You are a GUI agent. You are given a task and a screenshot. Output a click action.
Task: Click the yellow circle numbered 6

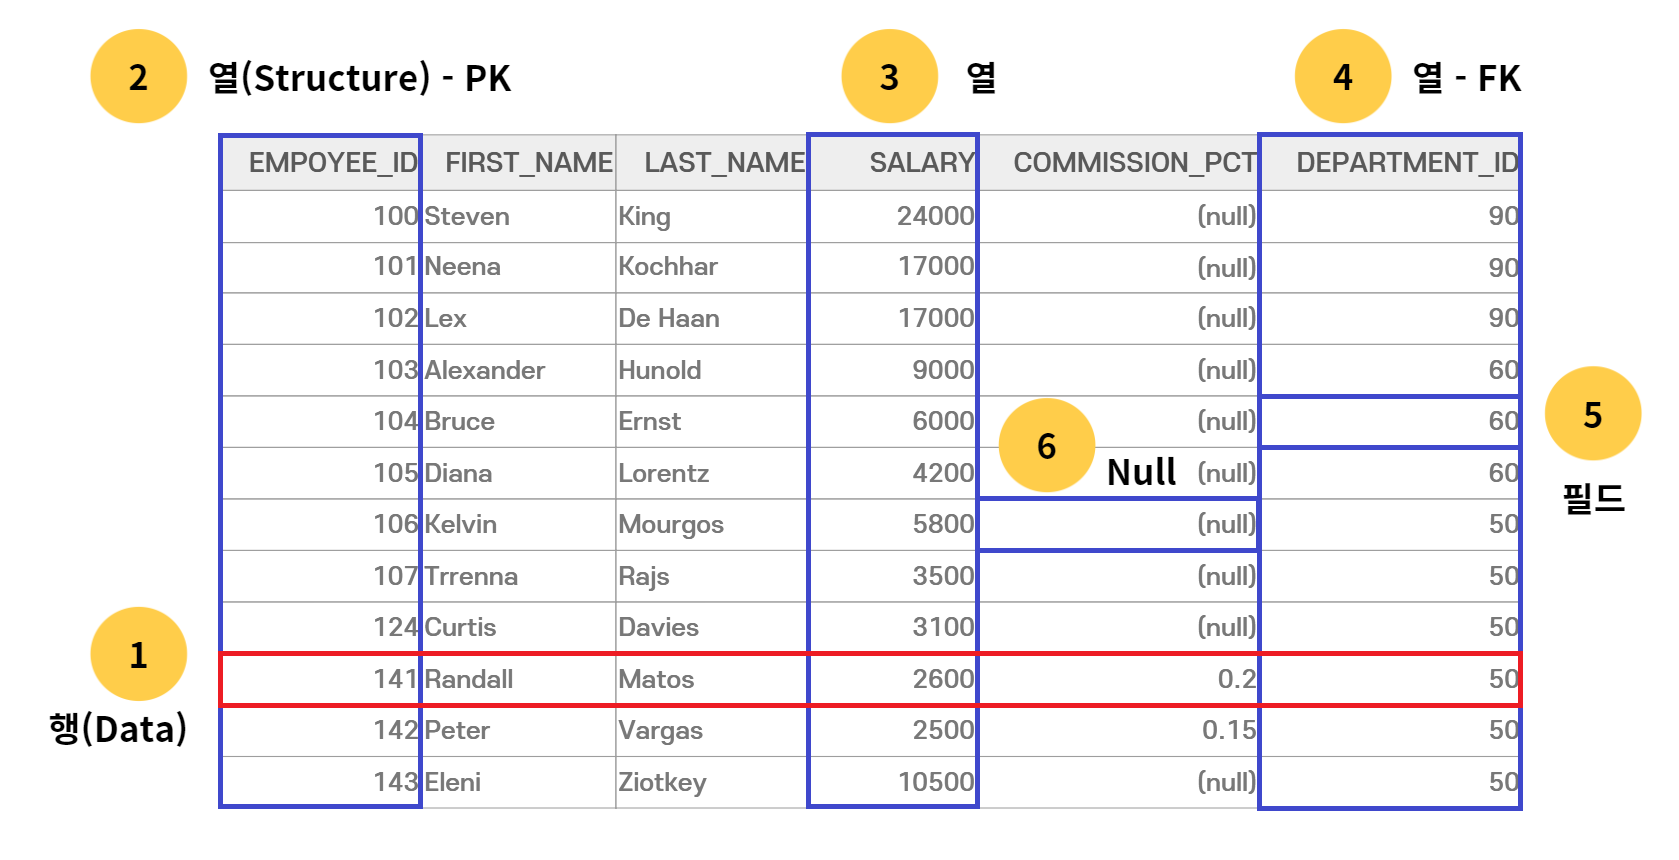(x=1046, y=445)
